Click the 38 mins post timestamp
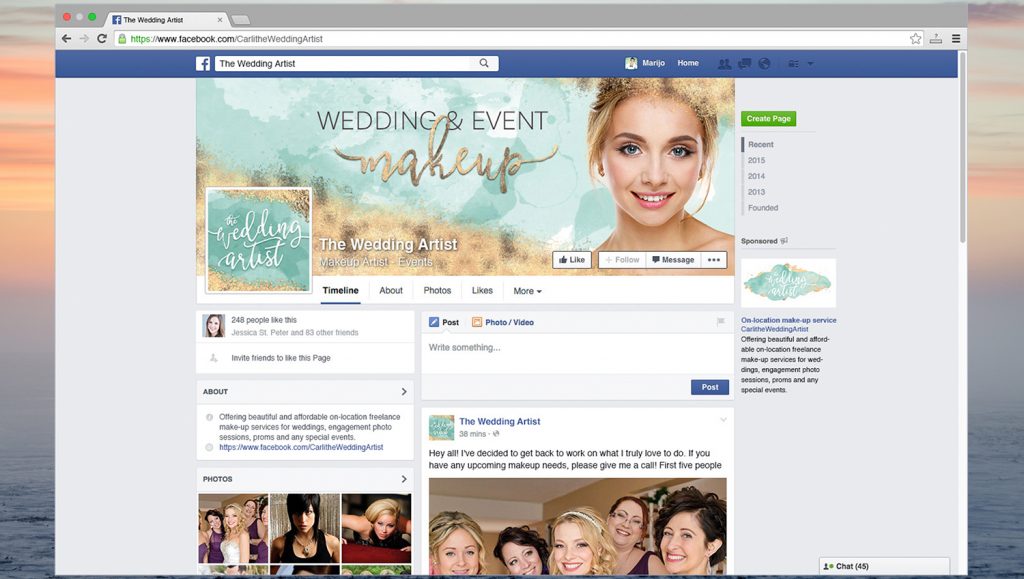The height and width of the screenshot is (579, 1024). (472, 434)
